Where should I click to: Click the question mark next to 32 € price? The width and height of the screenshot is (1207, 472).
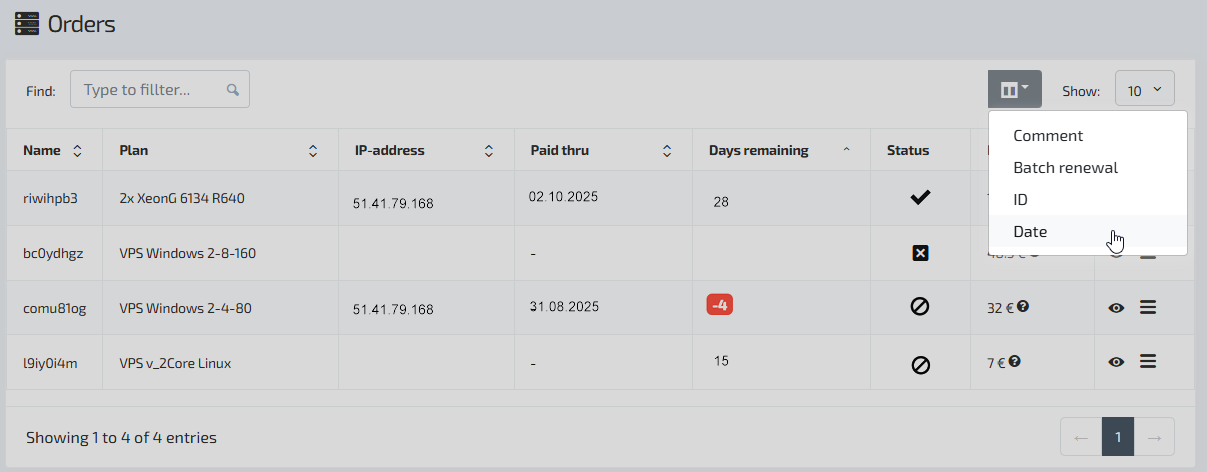click(x=1023, y=307)
